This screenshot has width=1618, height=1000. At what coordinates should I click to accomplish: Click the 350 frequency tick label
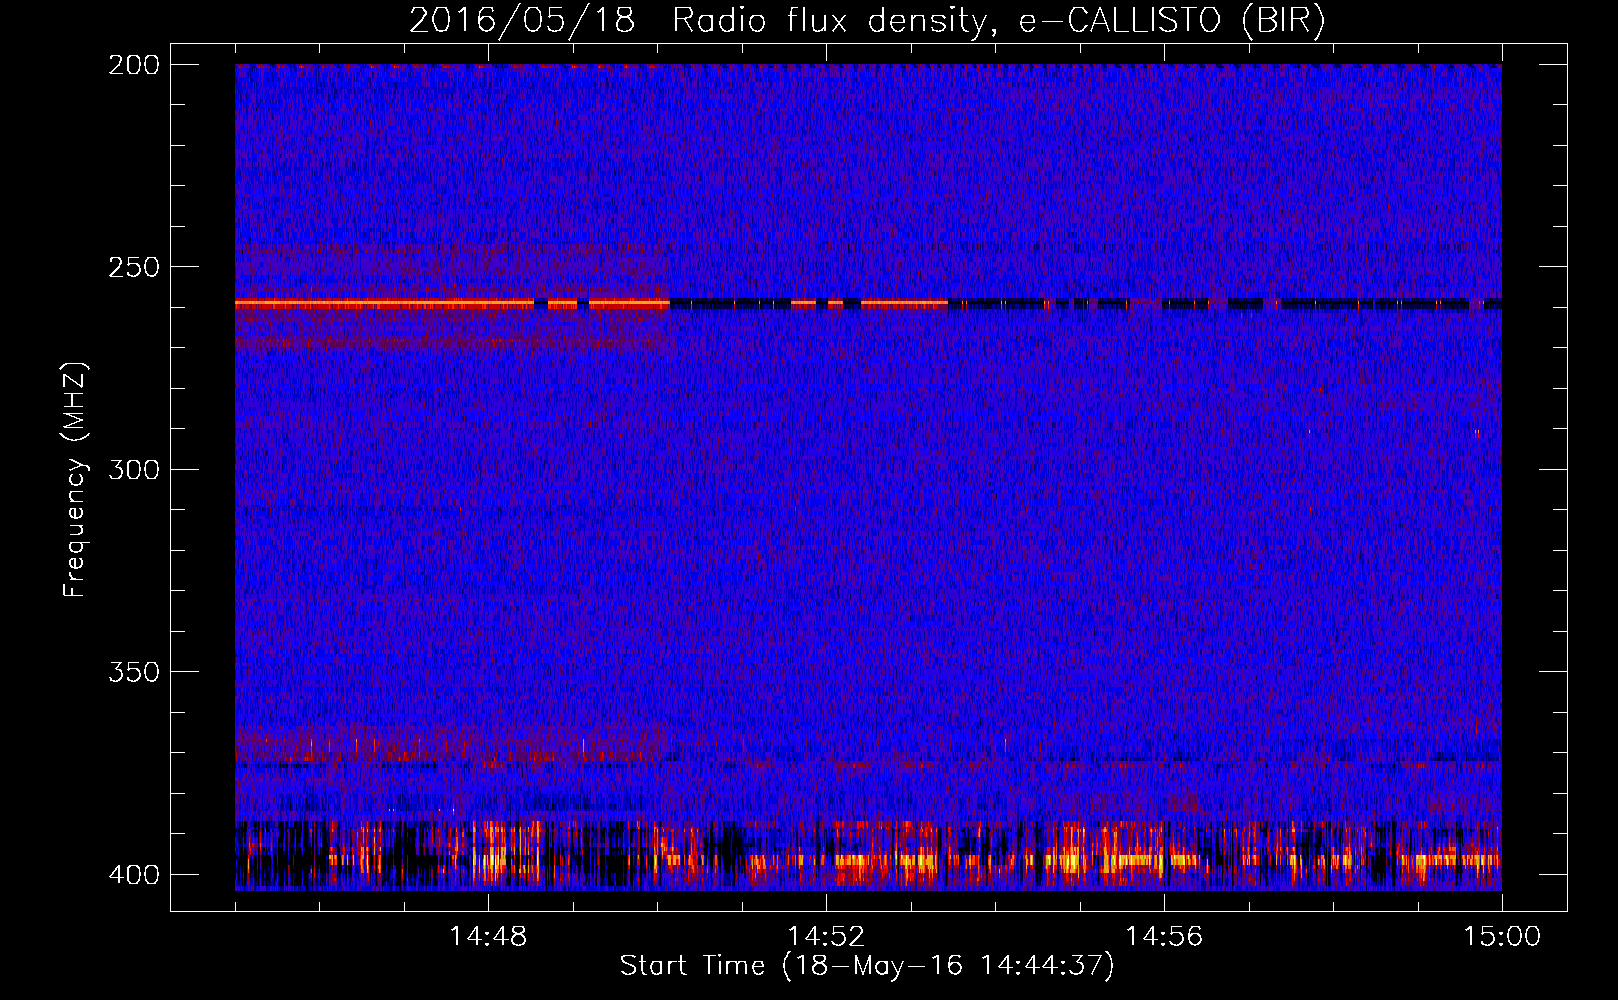click(x=133, y=671)
